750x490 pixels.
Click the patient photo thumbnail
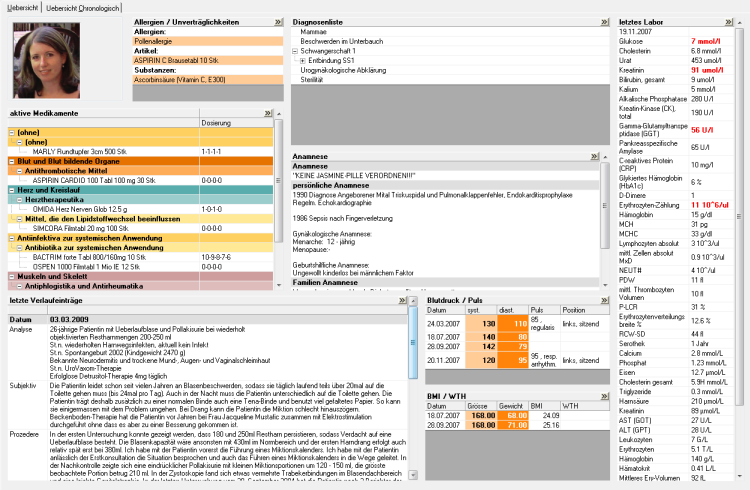(46, 60)
